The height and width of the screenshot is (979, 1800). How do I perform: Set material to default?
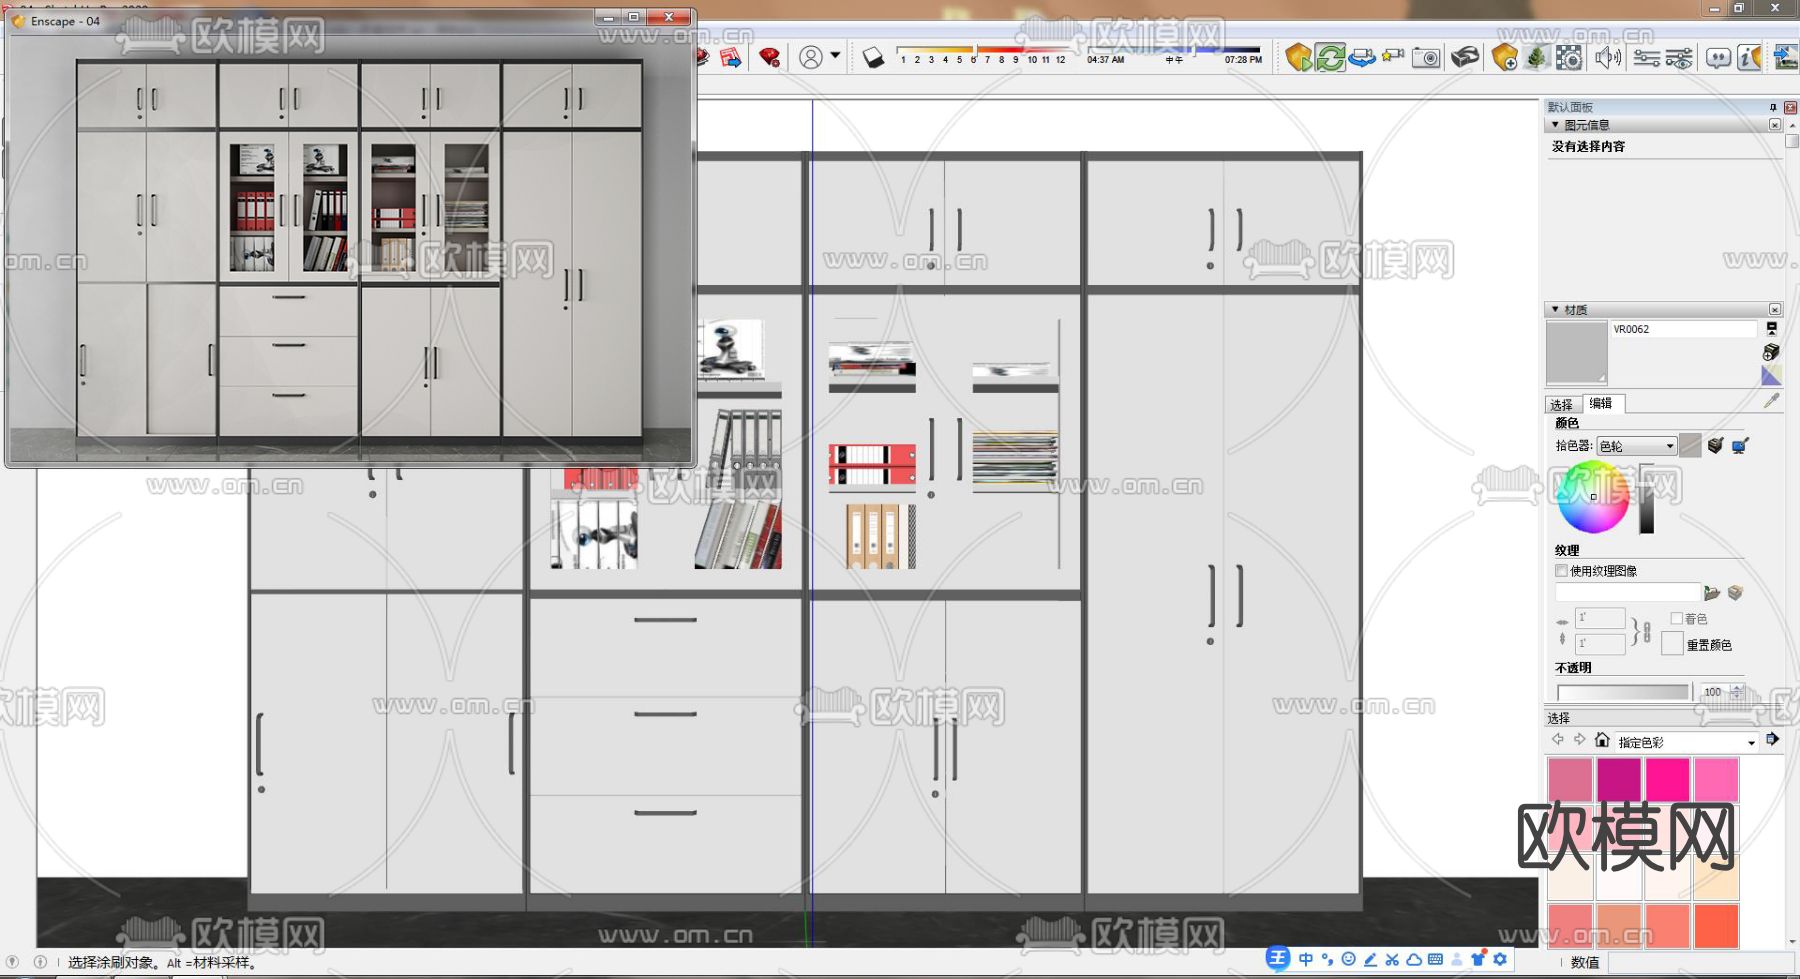[1771, 375]
